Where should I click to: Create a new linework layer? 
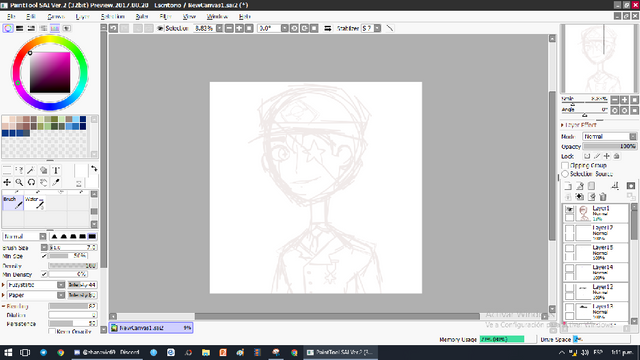pos(580,186)
